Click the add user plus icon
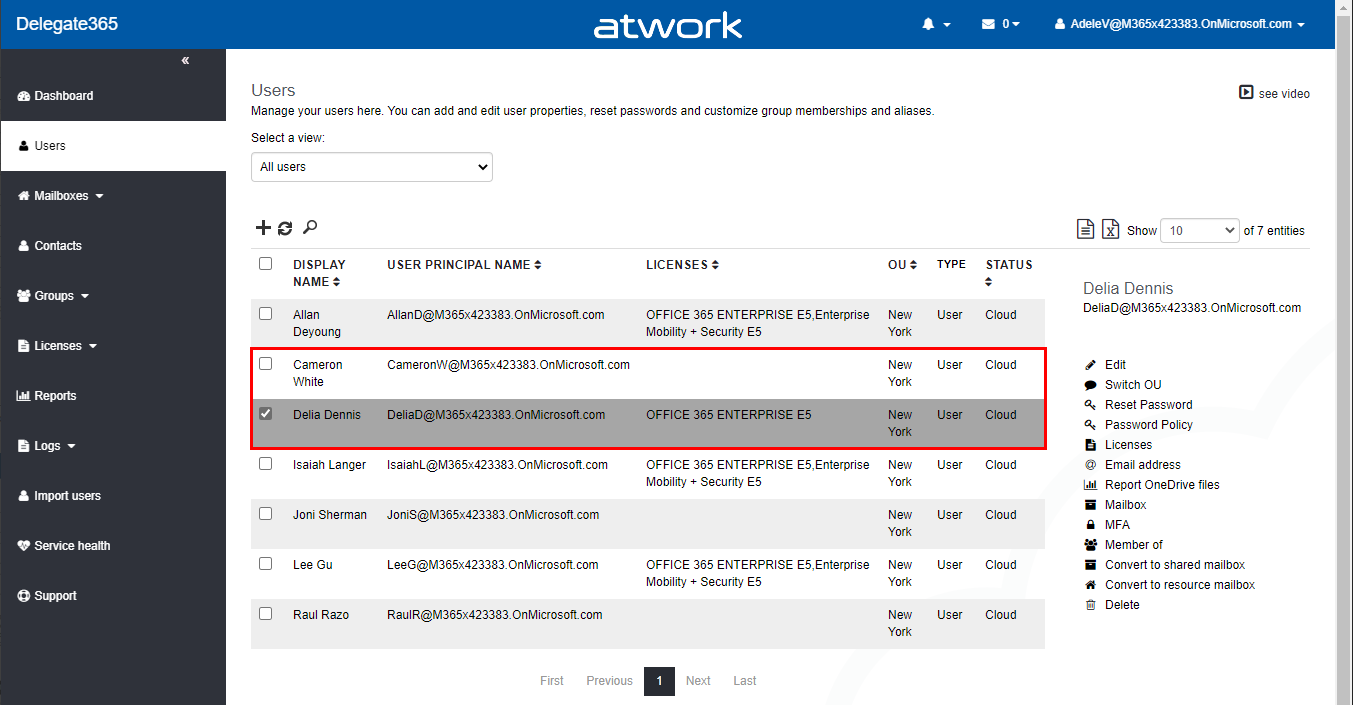The height and width of the screenshot is (705, 1353). 263,228
